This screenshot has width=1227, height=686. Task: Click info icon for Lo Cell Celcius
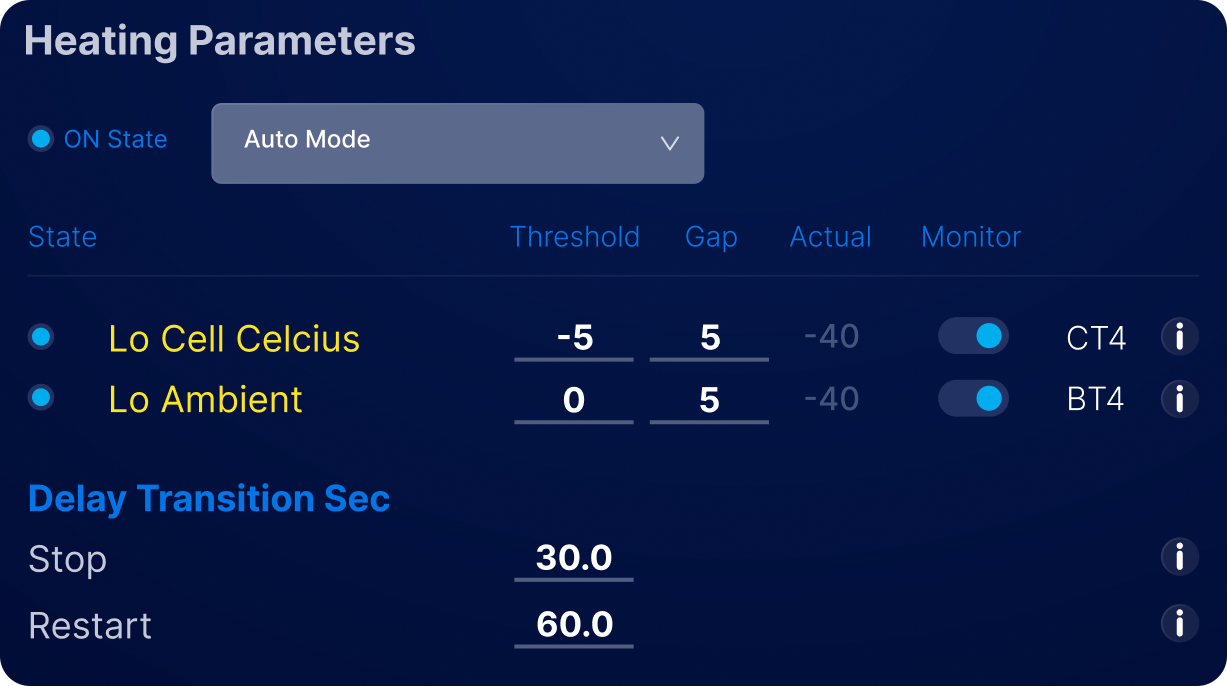click(x=1179, y=337)
